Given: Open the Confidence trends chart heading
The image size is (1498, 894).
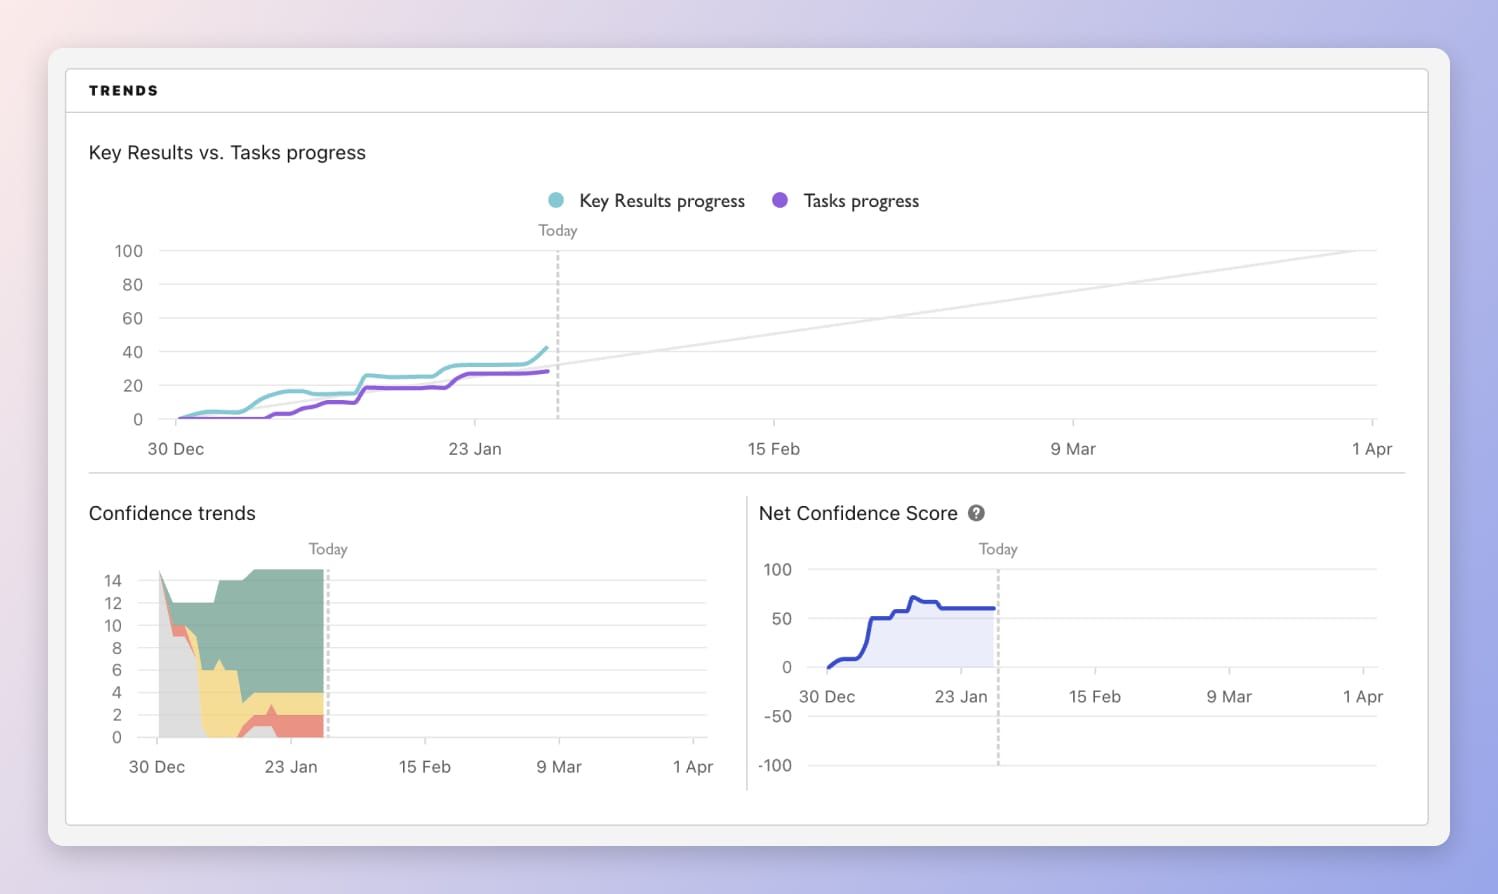Looking at the screenshot, I should [x=171, y=513].
